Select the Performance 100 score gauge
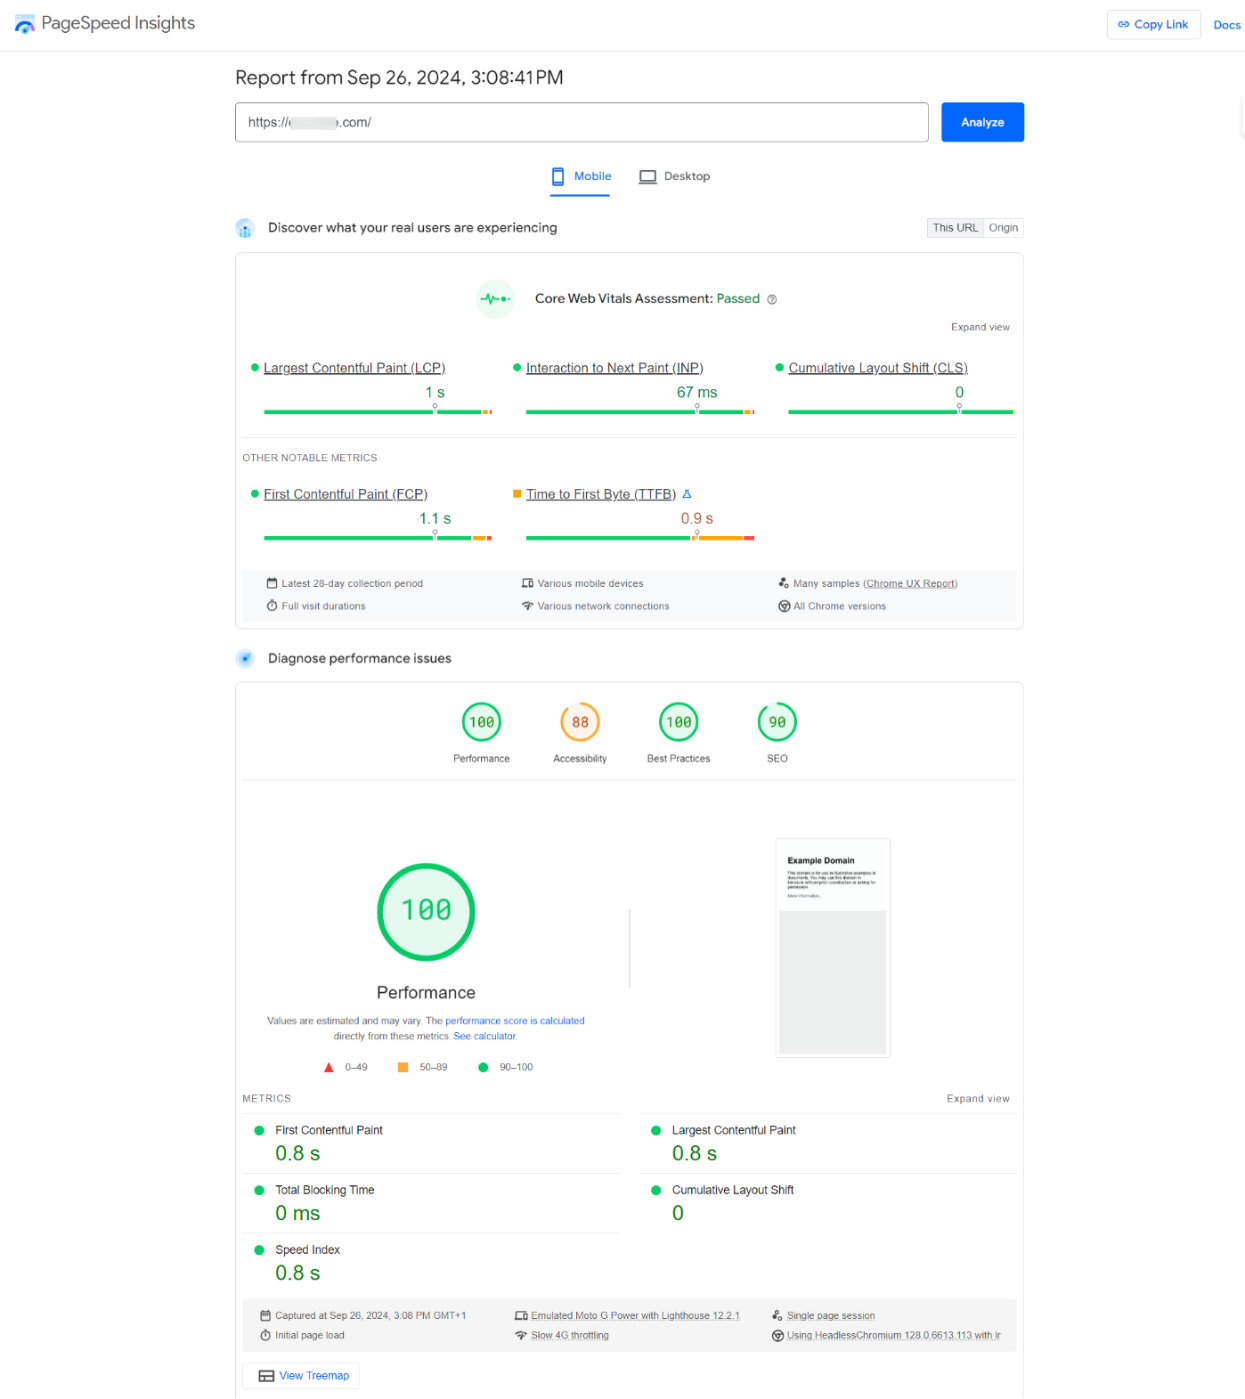 click(481, 721)
